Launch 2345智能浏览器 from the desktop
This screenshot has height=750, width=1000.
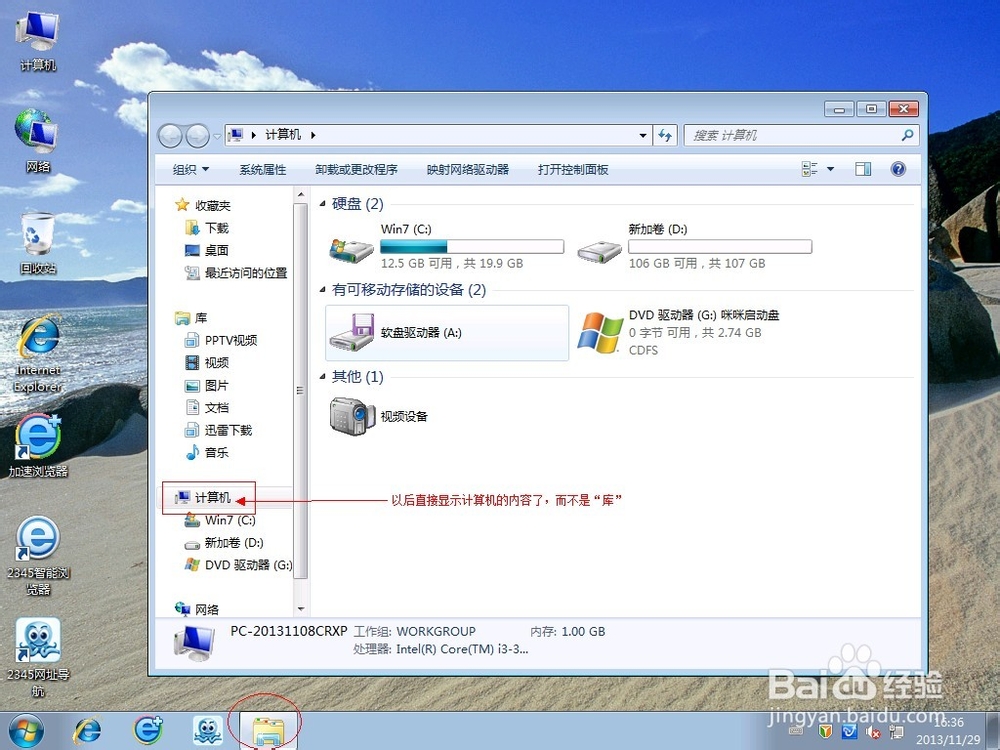[37, 550]
